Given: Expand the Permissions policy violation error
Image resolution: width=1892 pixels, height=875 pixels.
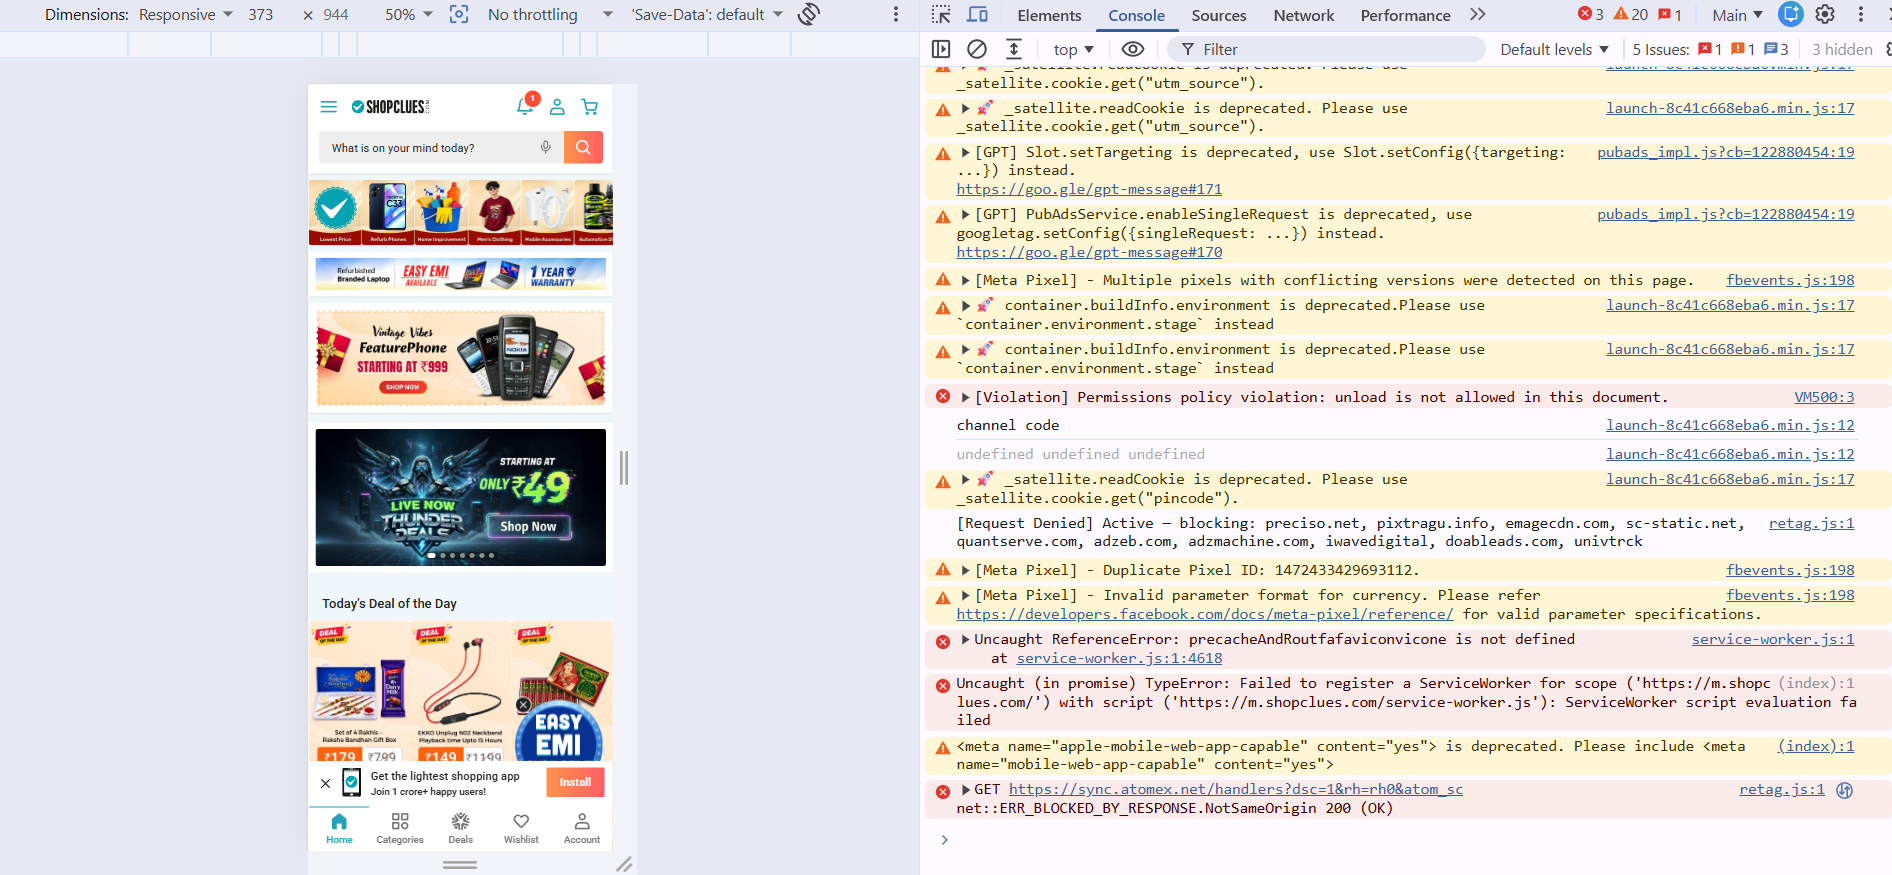Looking at the screenshot, I should point(965,397).
